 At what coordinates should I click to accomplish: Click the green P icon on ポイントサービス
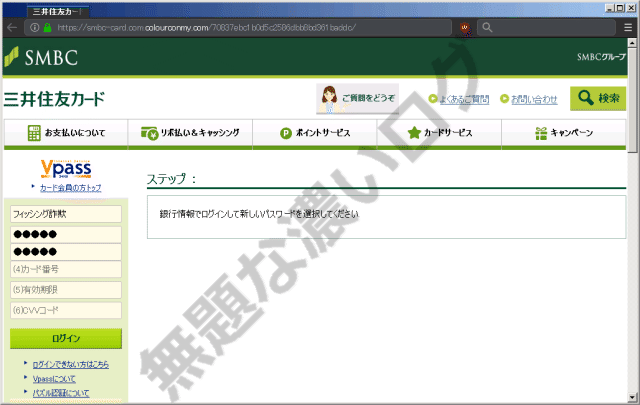pos(286,133)
